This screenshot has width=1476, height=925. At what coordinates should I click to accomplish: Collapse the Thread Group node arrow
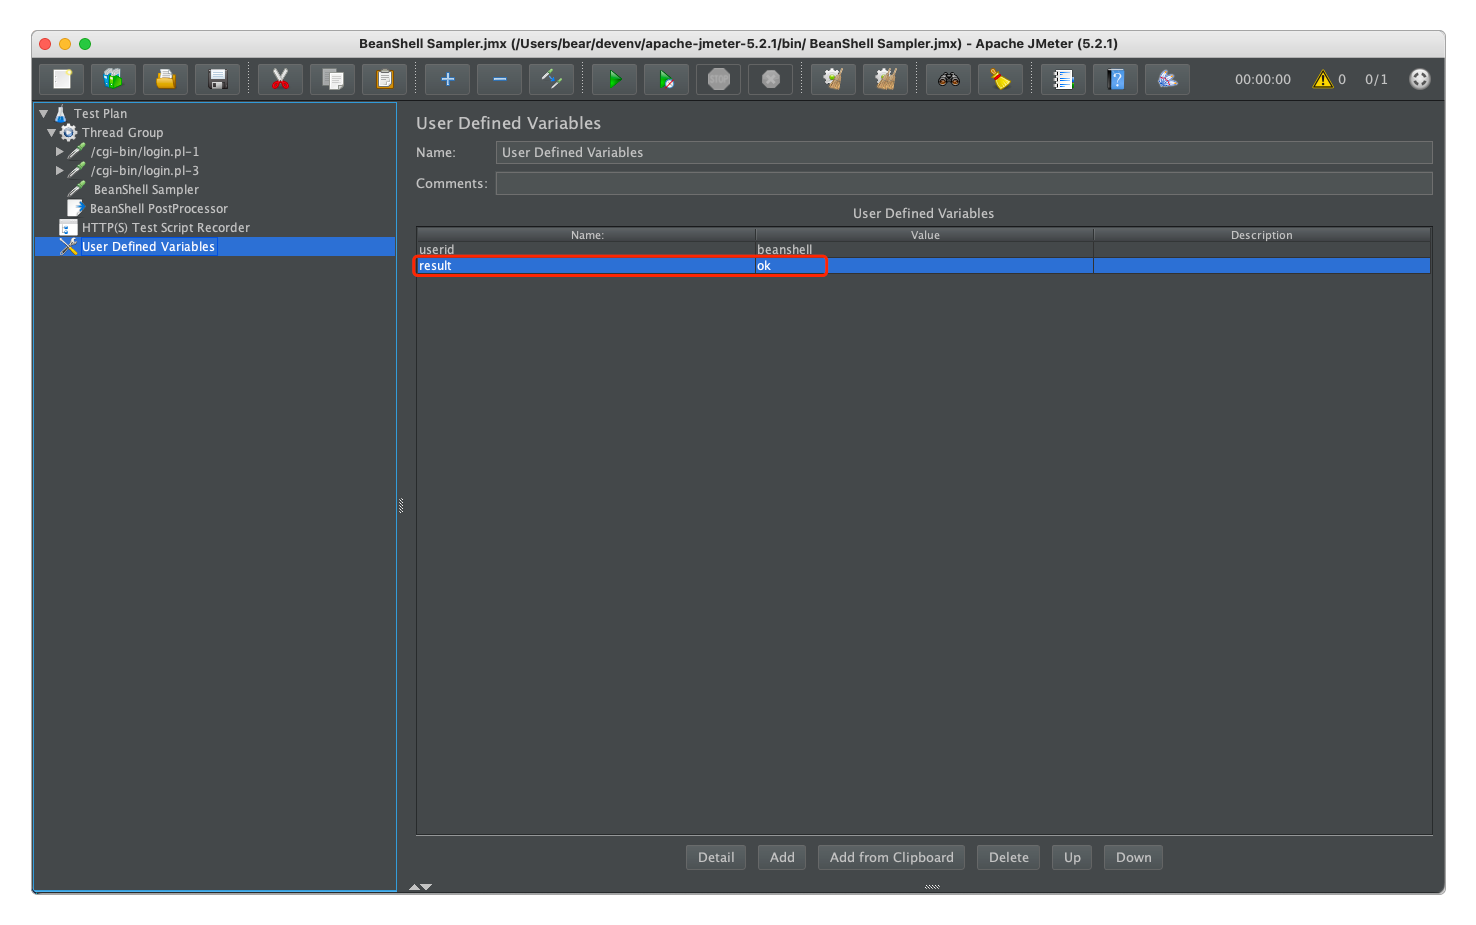tap(52, 133)
